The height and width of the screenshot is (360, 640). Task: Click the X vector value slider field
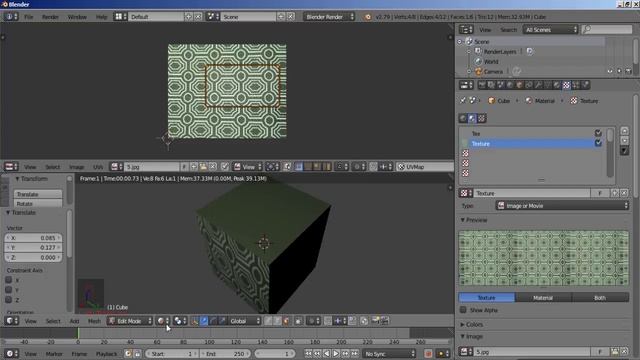tap(33, 238)
